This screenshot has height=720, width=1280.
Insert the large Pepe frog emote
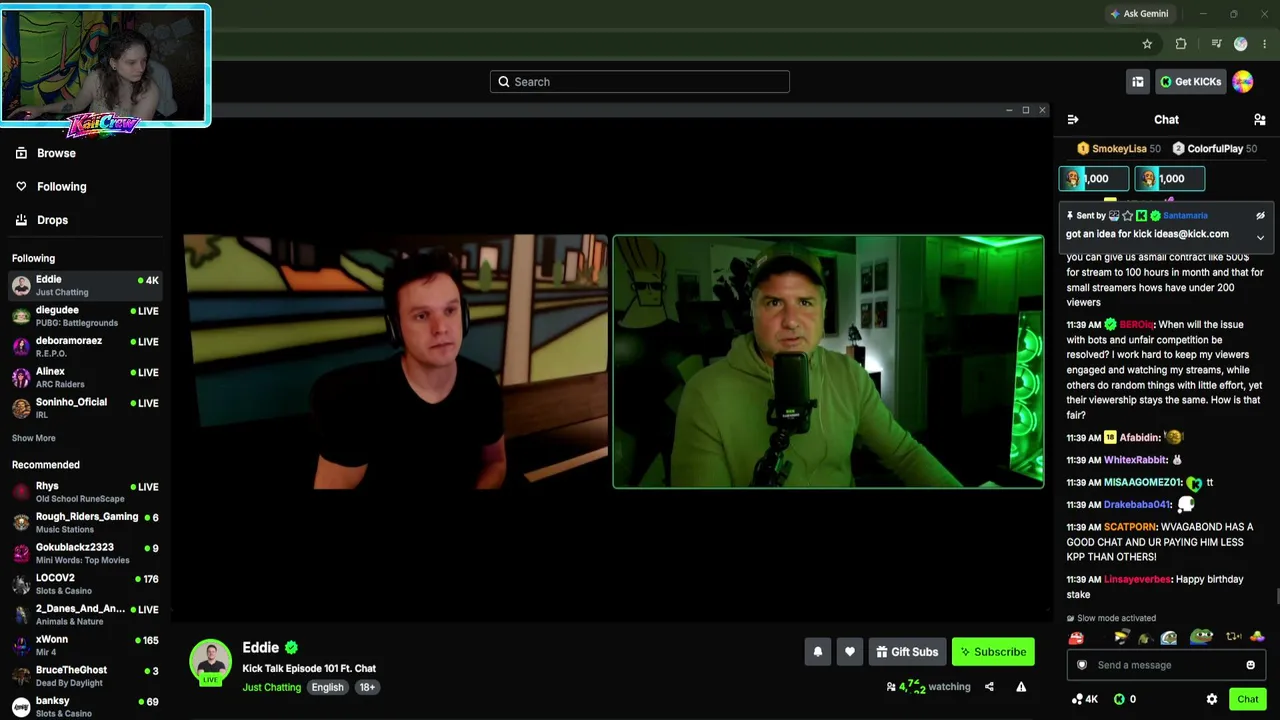click(1201, 637)
